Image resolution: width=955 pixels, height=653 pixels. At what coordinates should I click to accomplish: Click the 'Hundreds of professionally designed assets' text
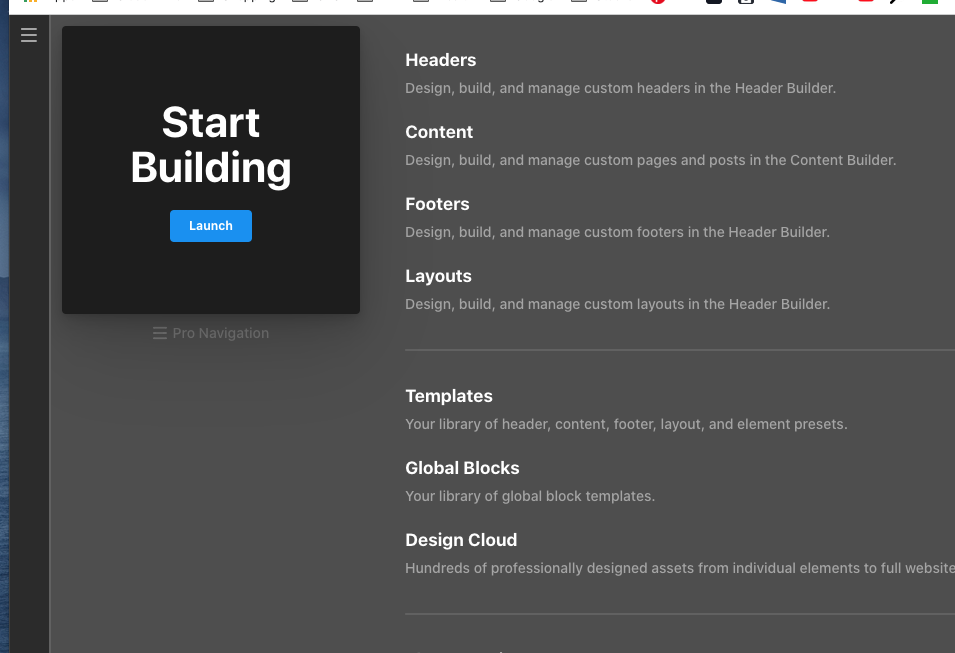pos(680,568)
